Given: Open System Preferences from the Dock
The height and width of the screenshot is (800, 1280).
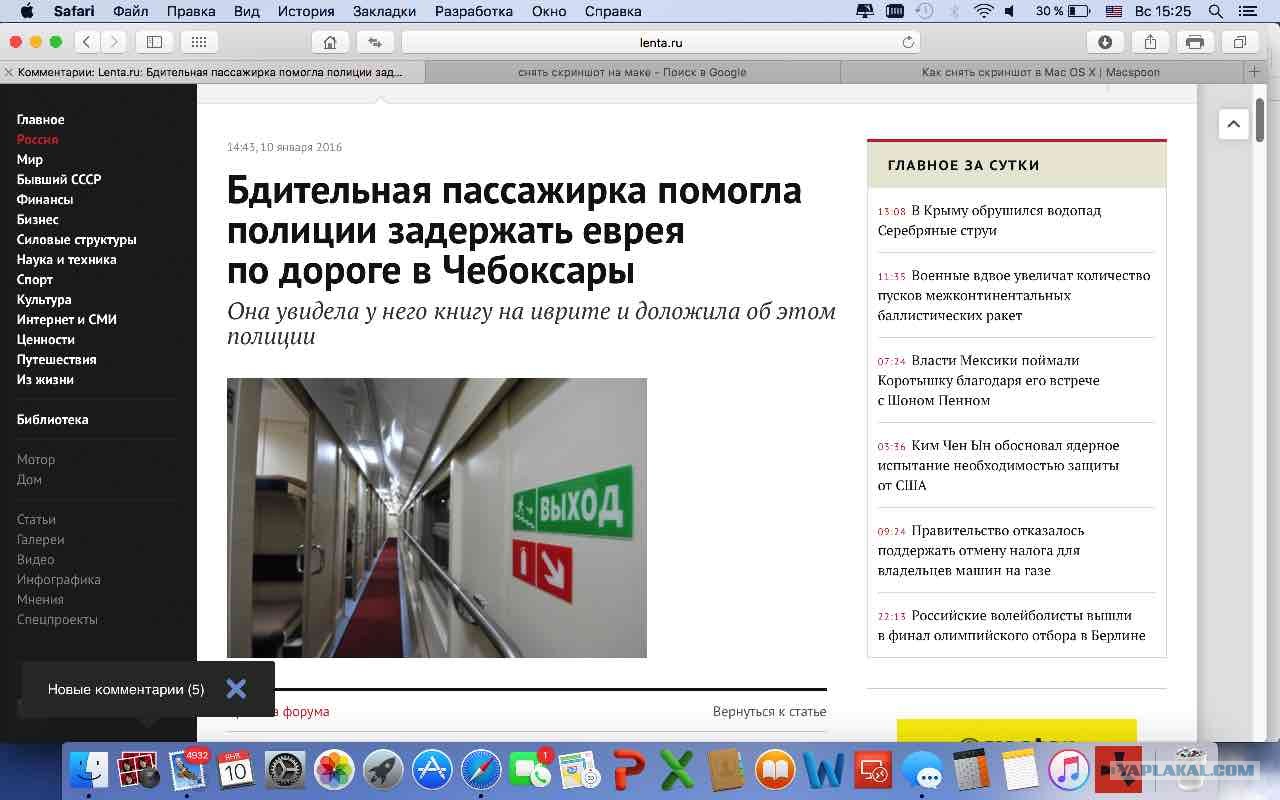Looking at the screenshot, I should [285, 769].
